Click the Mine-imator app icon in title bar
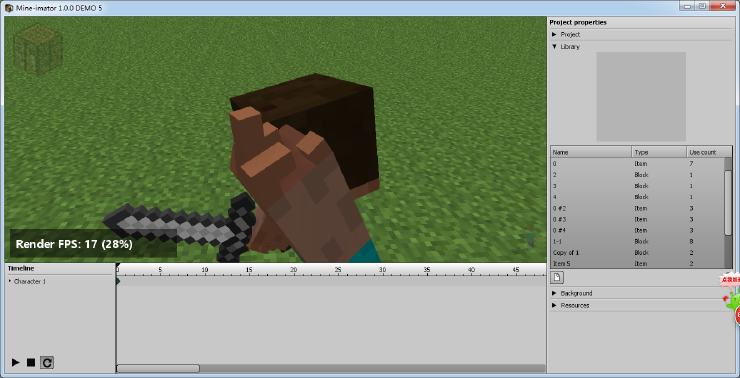 point(9,8)
